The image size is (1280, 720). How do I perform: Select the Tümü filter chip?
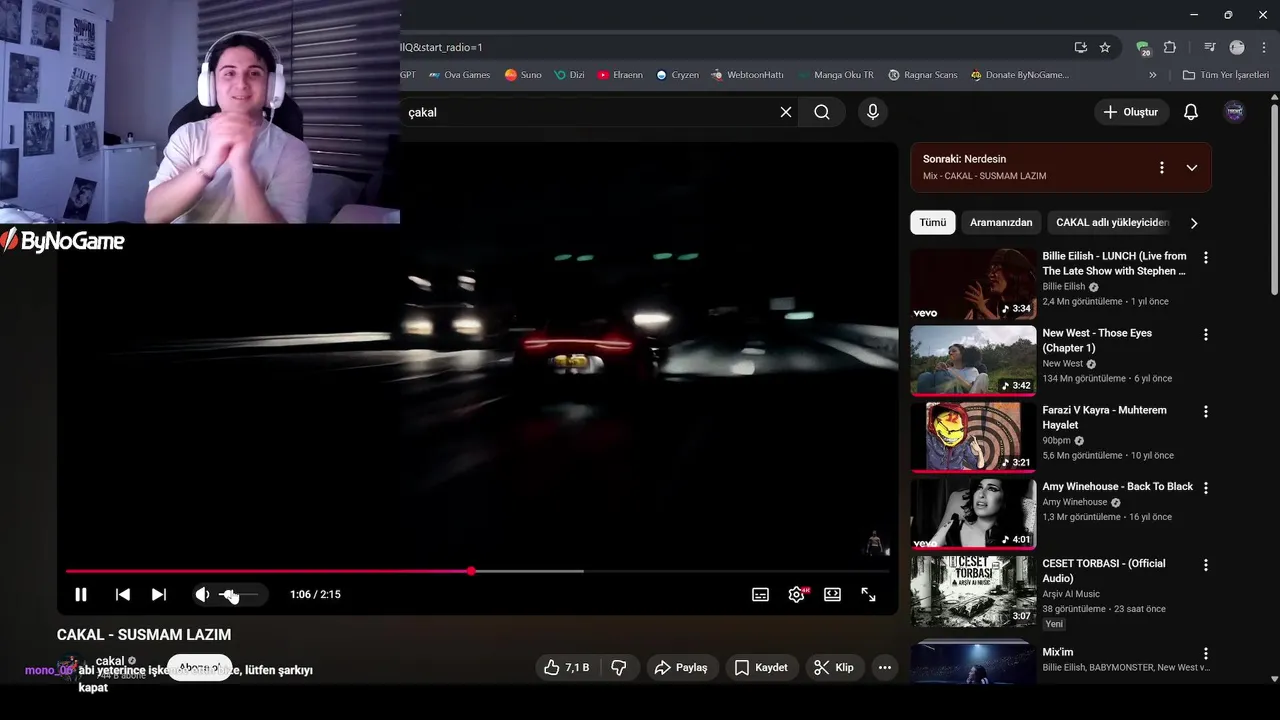[933, 222]
